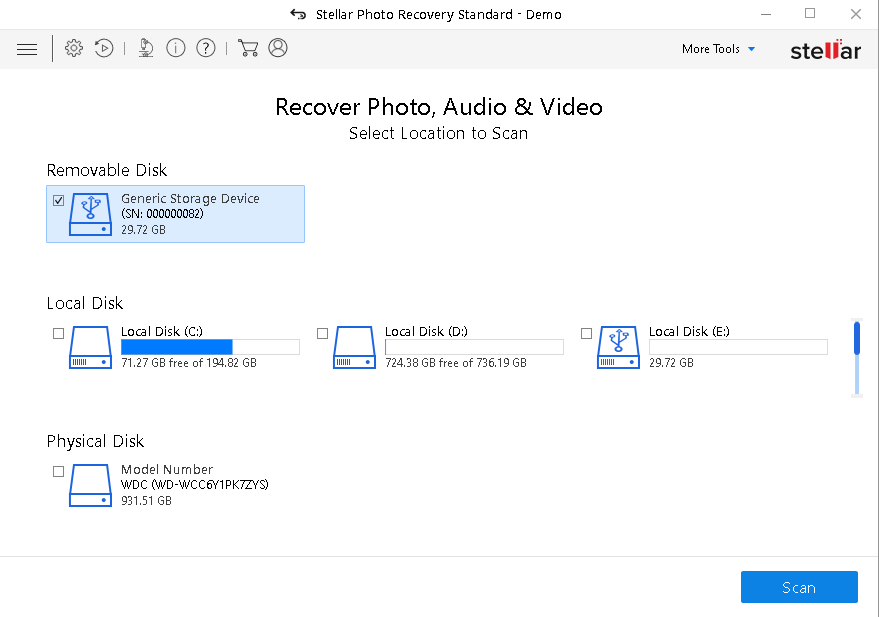This screenshot has width=879, height=617.
Task: Click the Local Disk (C:) label
Action: (x=162, y=331)
